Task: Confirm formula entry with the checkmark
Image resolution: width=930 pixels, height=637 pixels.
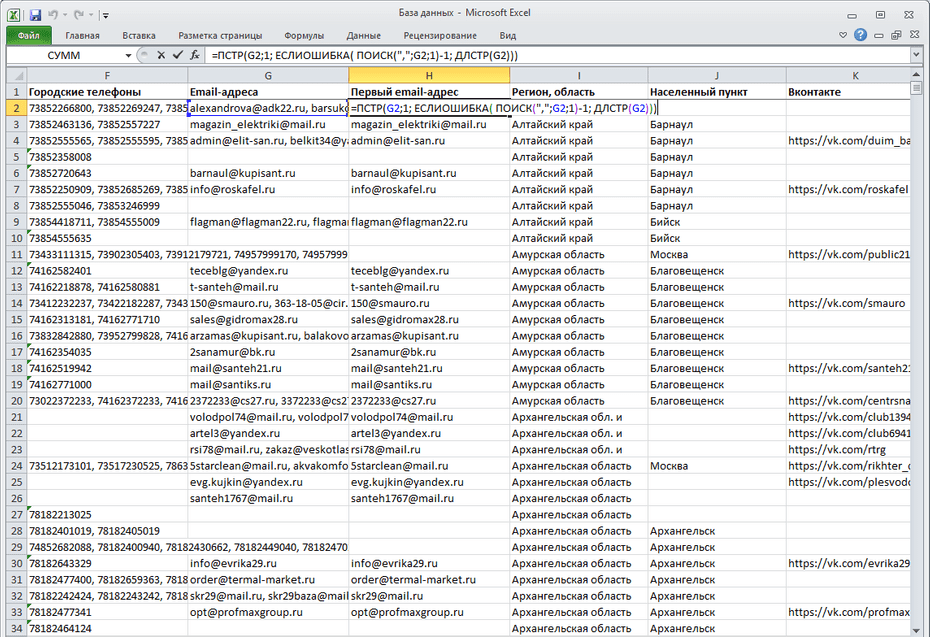Action: tap(177, 55)
